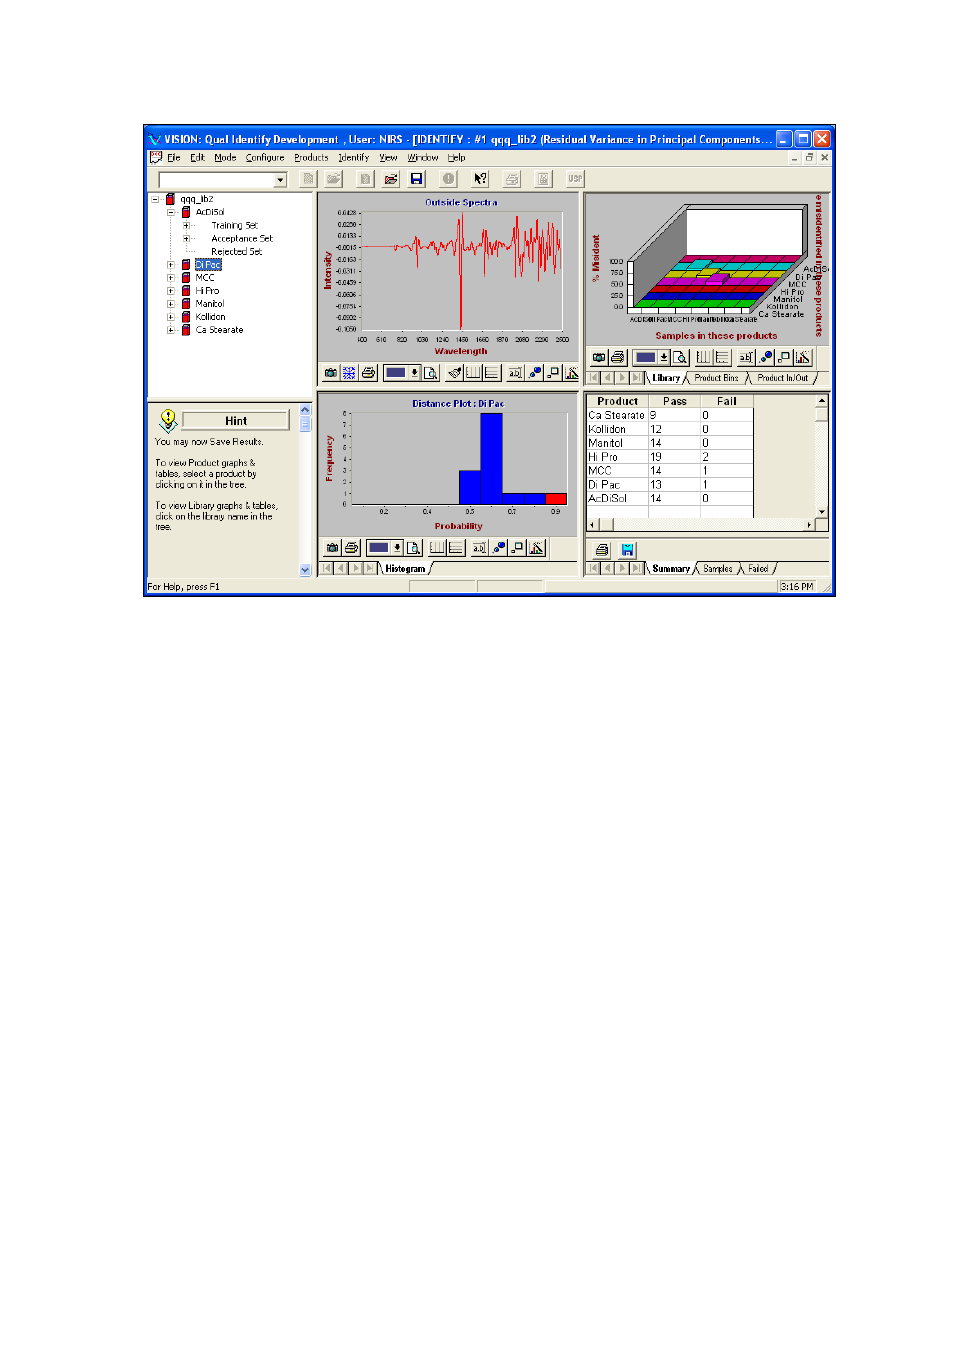Image resolution: width=955 pixels, height=1350 pixels.
Task: Click the light bulb Hint icon
Action: tap(168, 420)
